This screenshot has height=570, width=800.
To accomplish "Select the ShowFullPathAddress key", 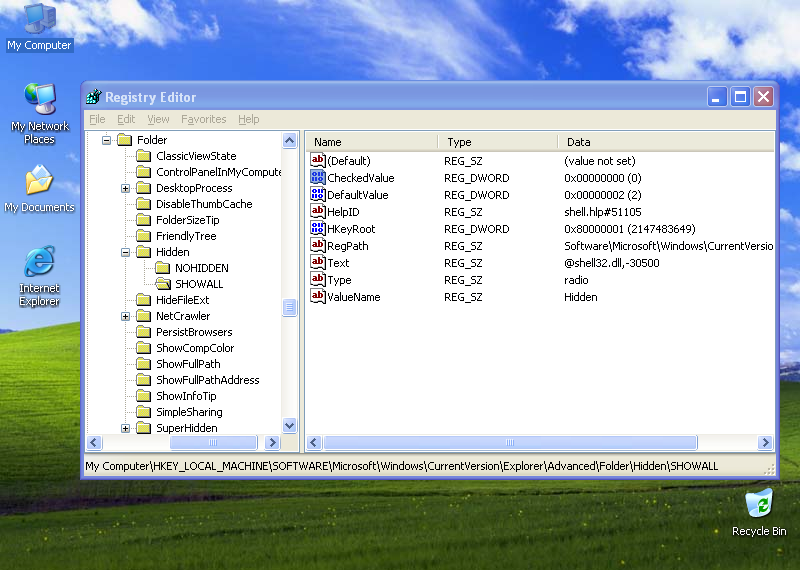I will (207, 380).
